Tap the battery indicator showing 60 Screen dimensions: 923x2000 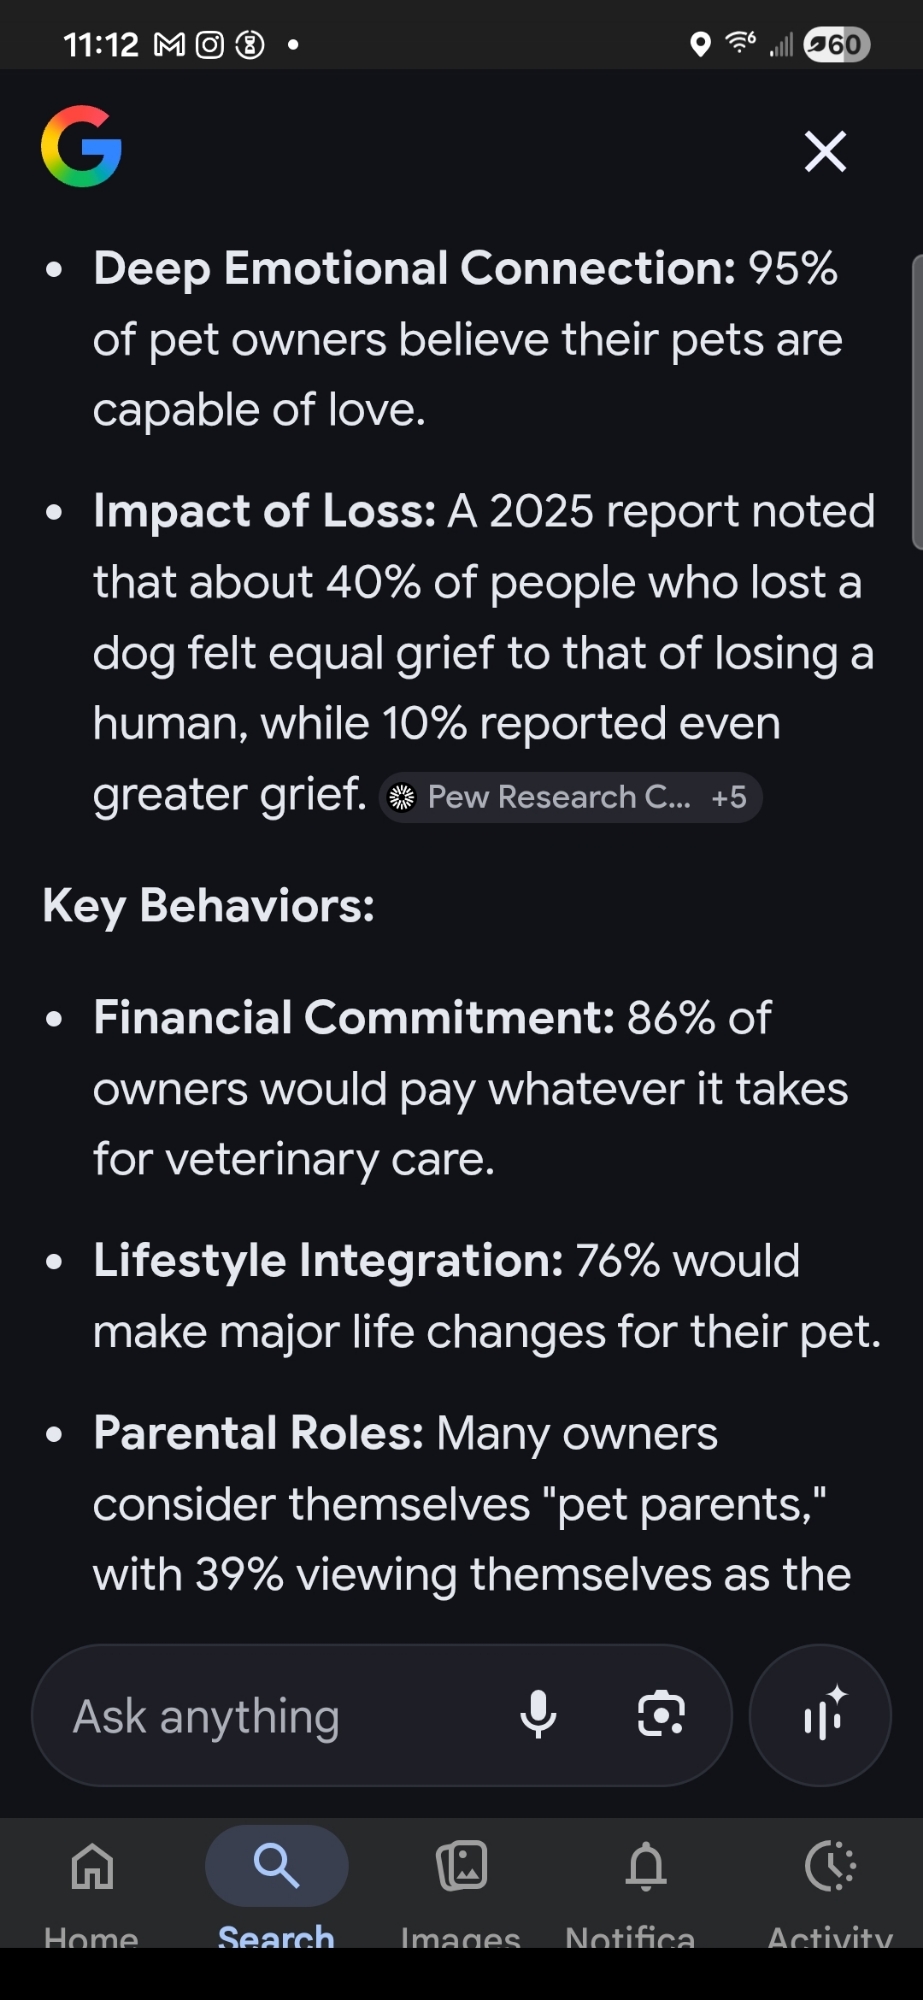[x=838, y=44]
